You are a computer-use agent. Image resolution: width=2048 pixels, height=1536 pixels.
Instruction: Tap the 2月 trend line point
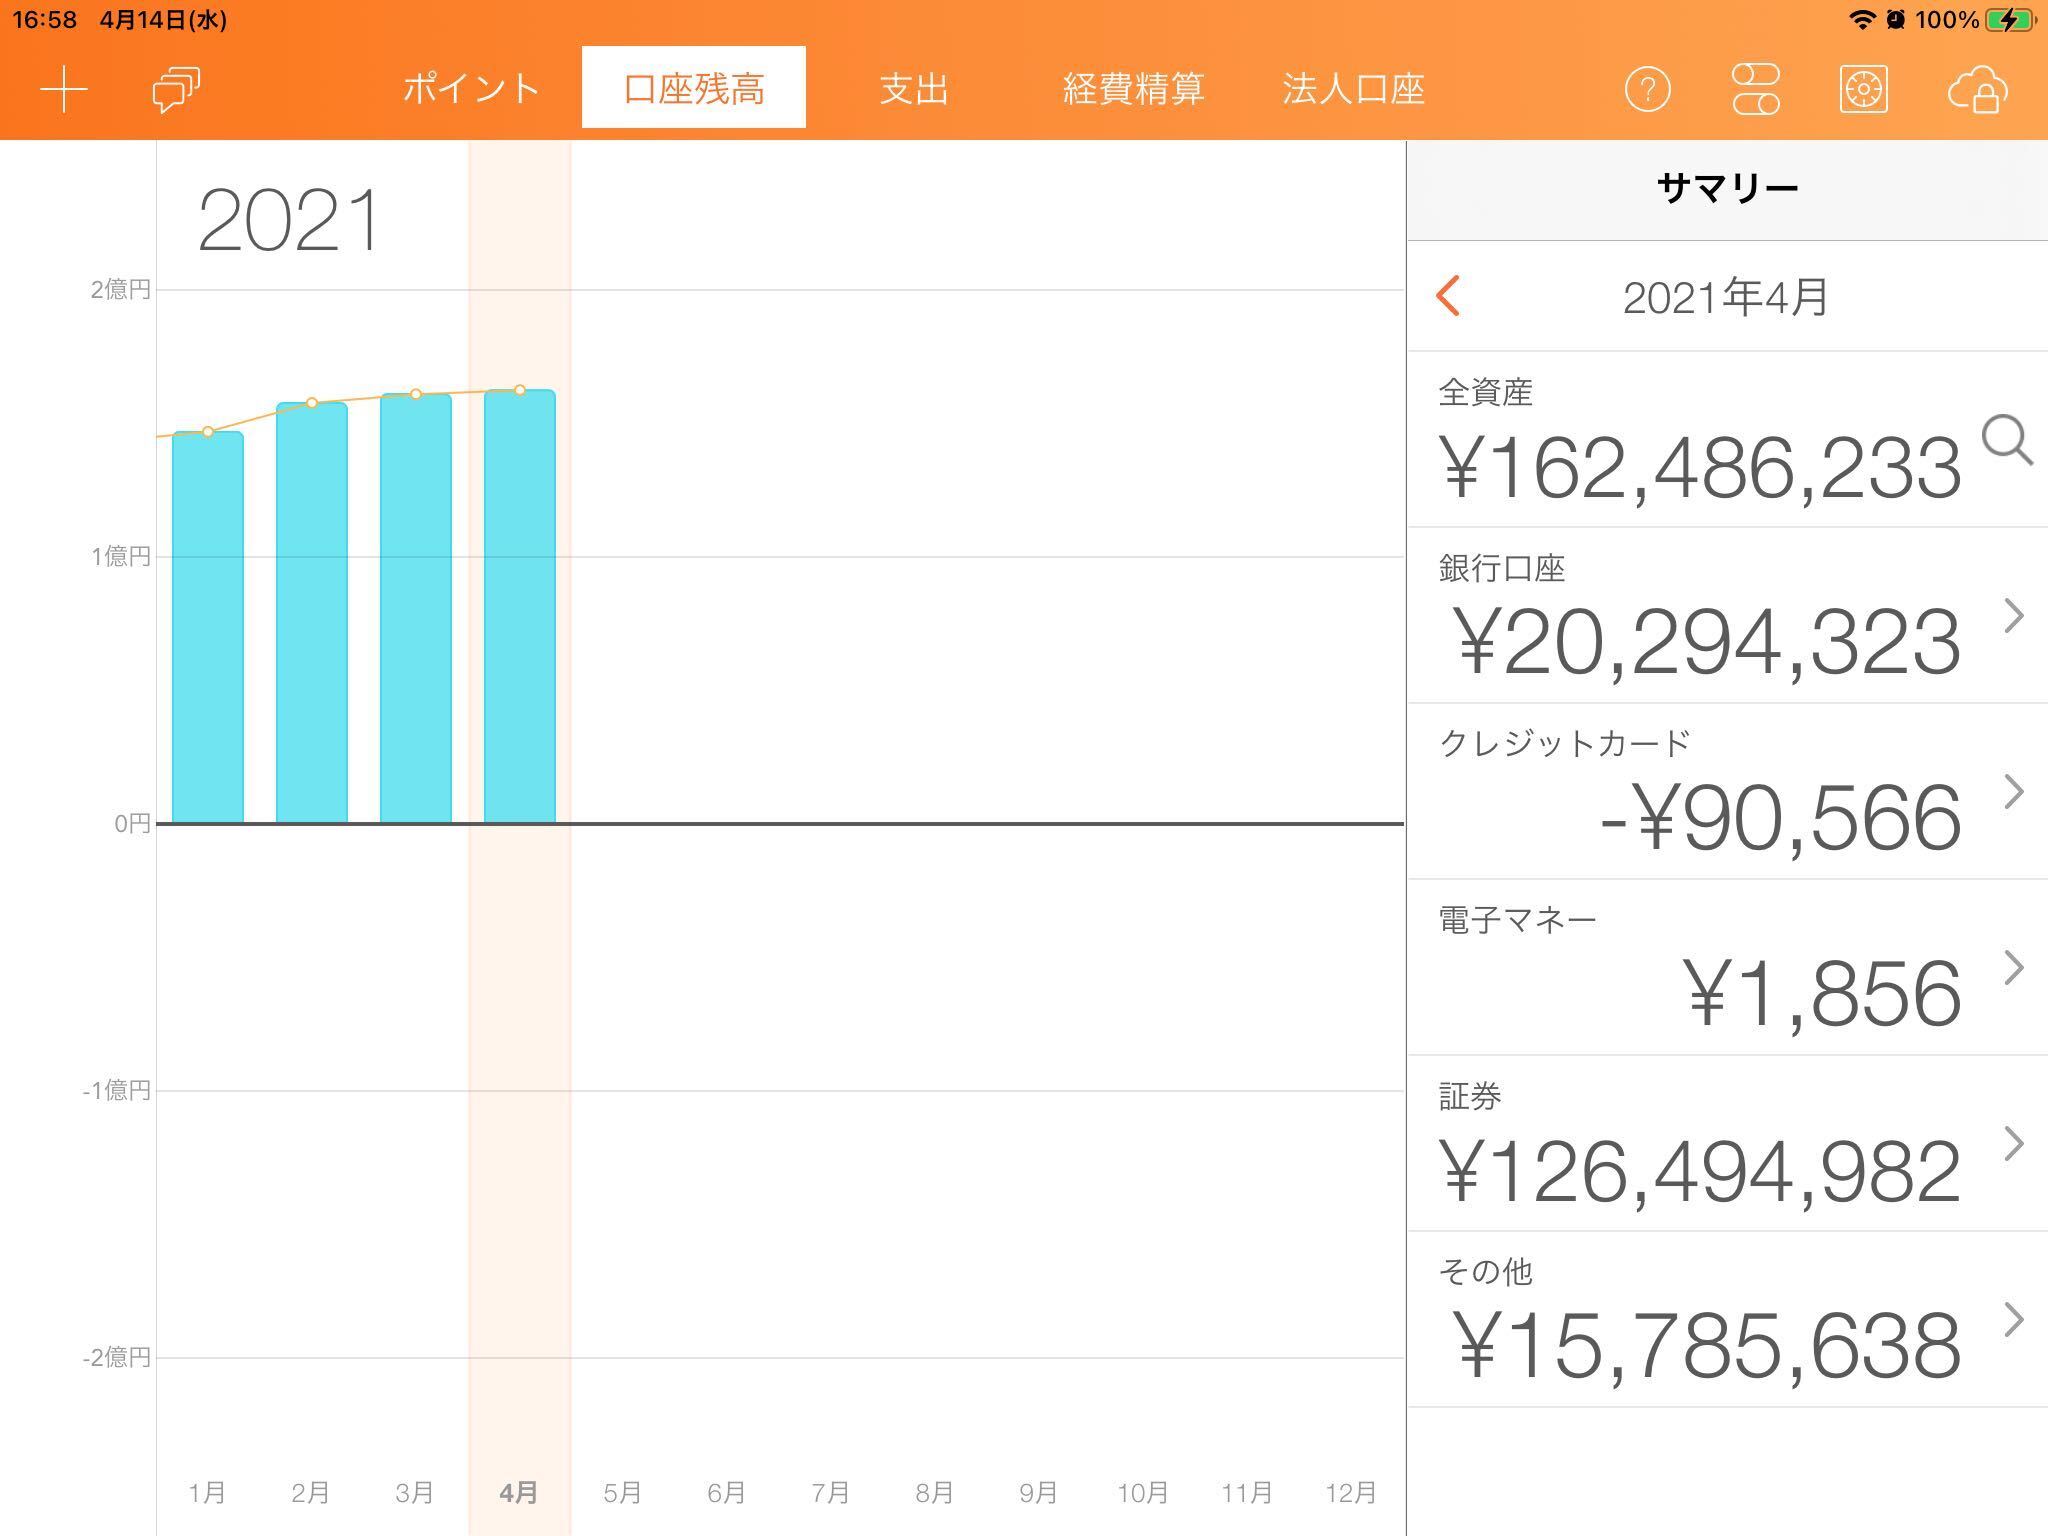click(x=312, y=403)
